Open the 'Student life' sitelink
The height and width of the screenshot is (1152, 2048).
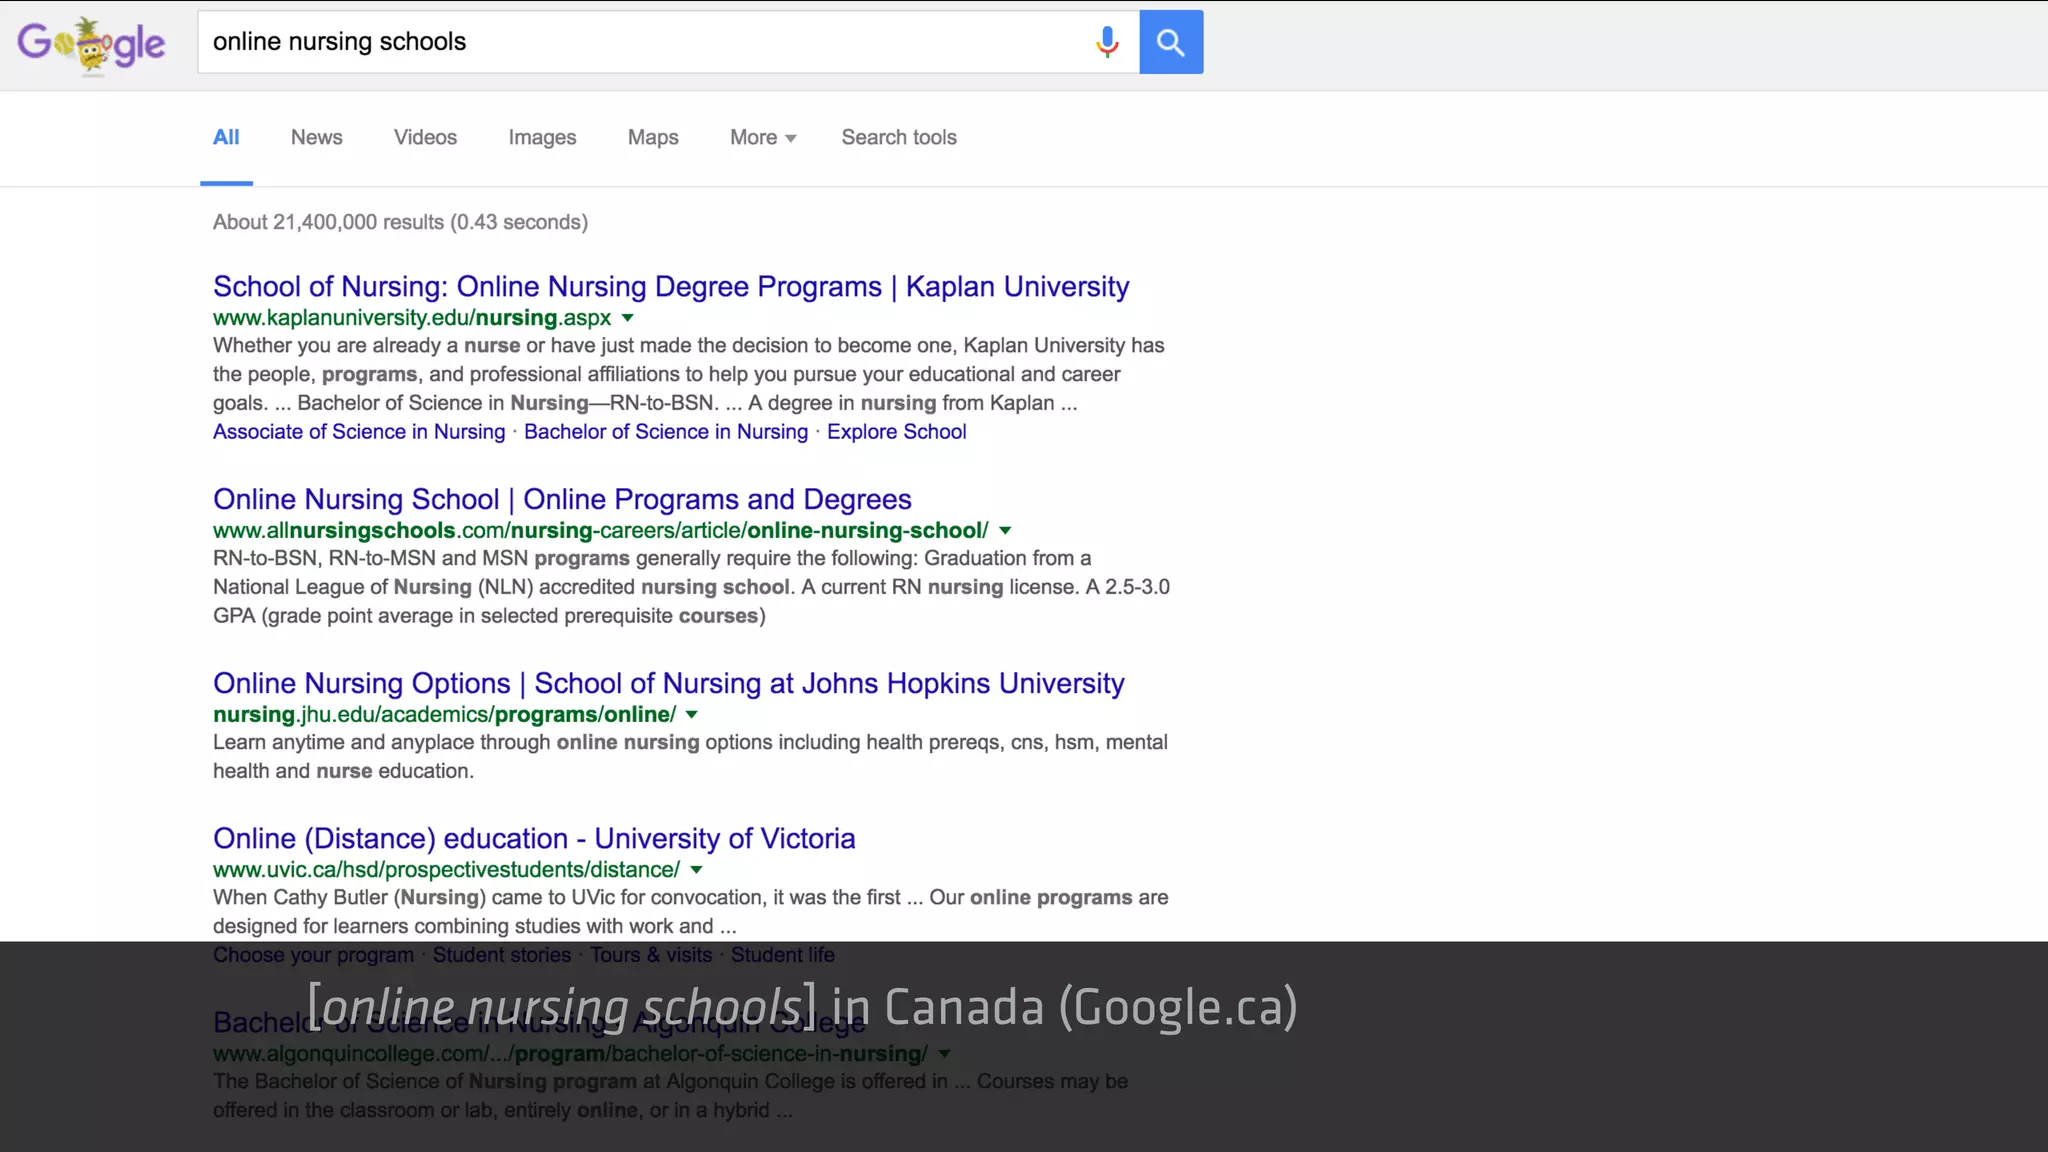pyautogui.click(x=783, y=955)
